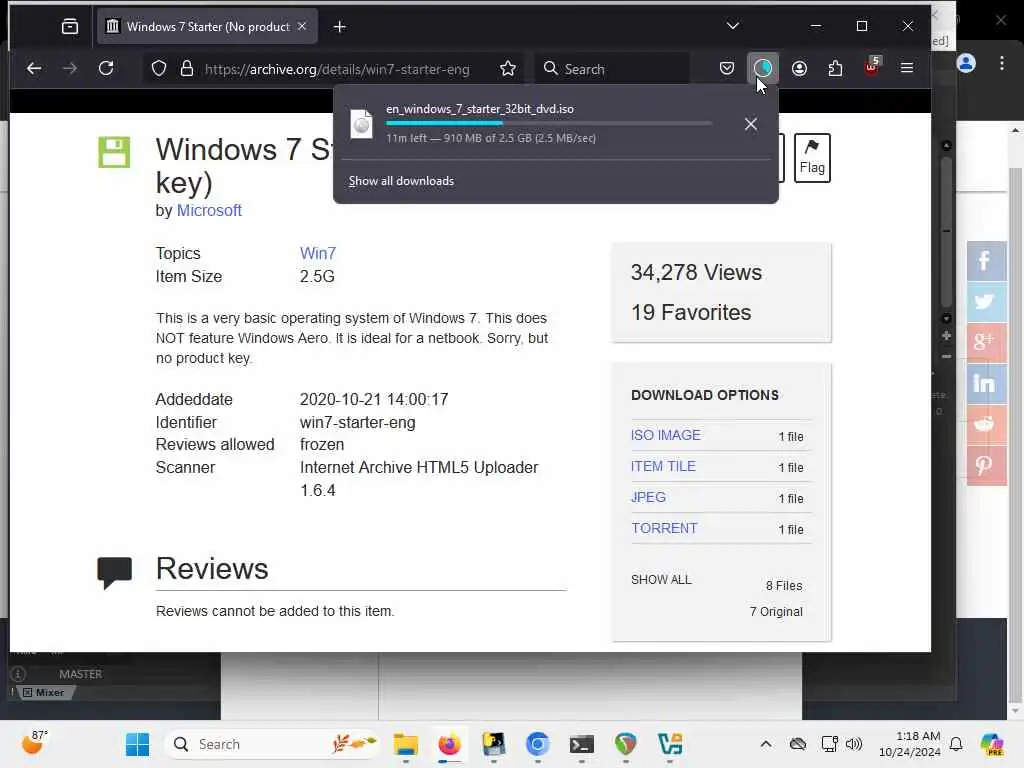Download the JPEG file
1024x768 pixels.
[648, 497]
